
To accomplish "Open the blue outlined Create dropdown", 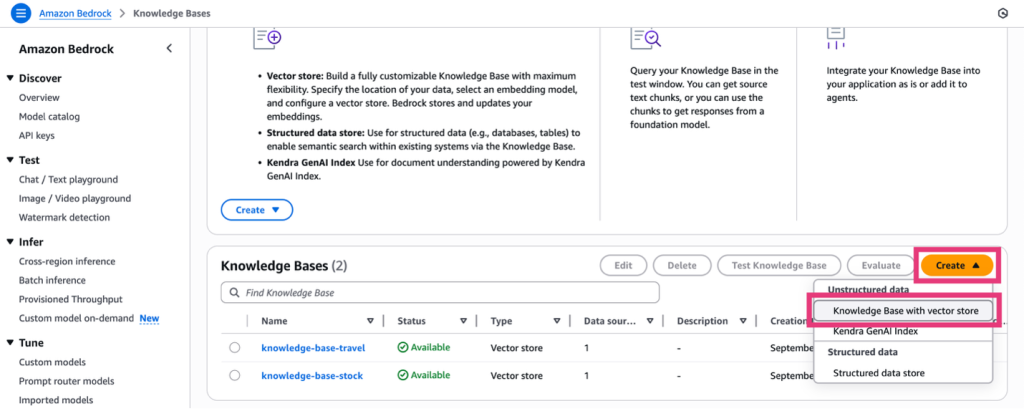I will point(257,210).
